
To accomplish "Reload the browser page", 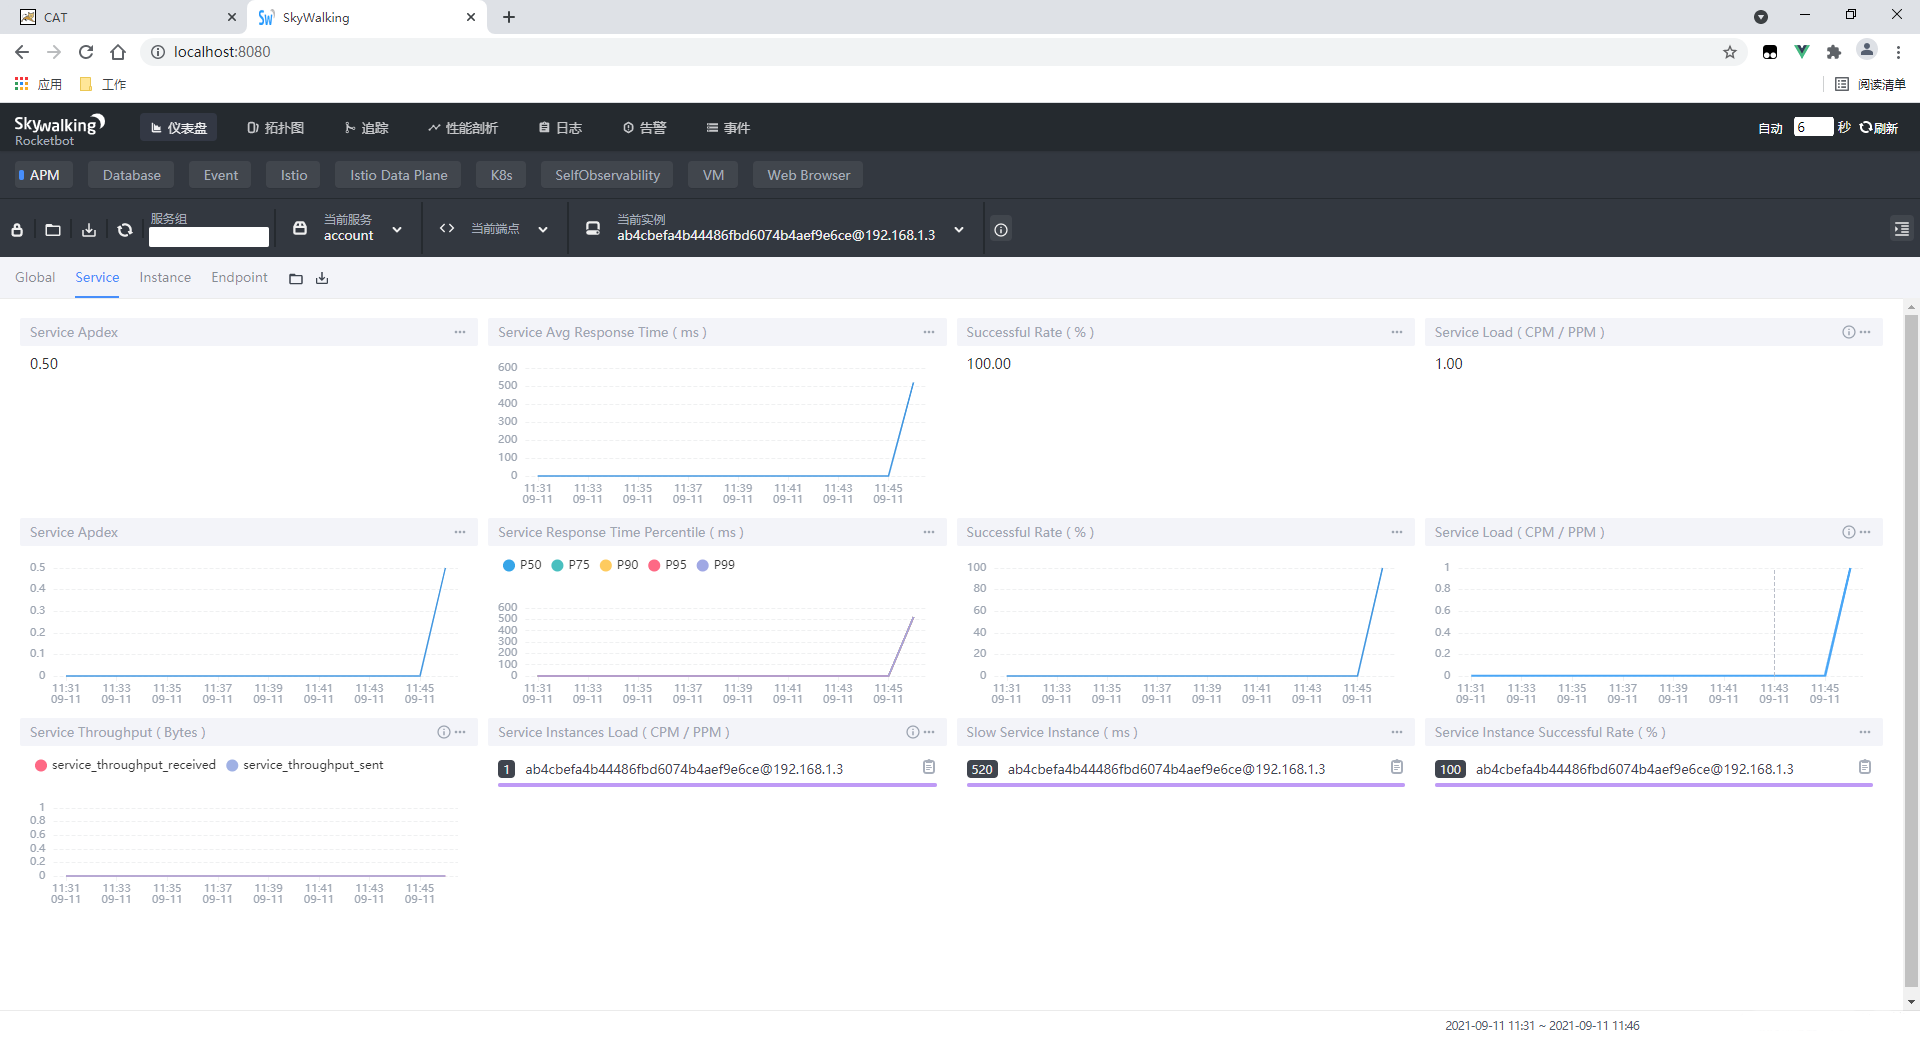I will (86, 52).
